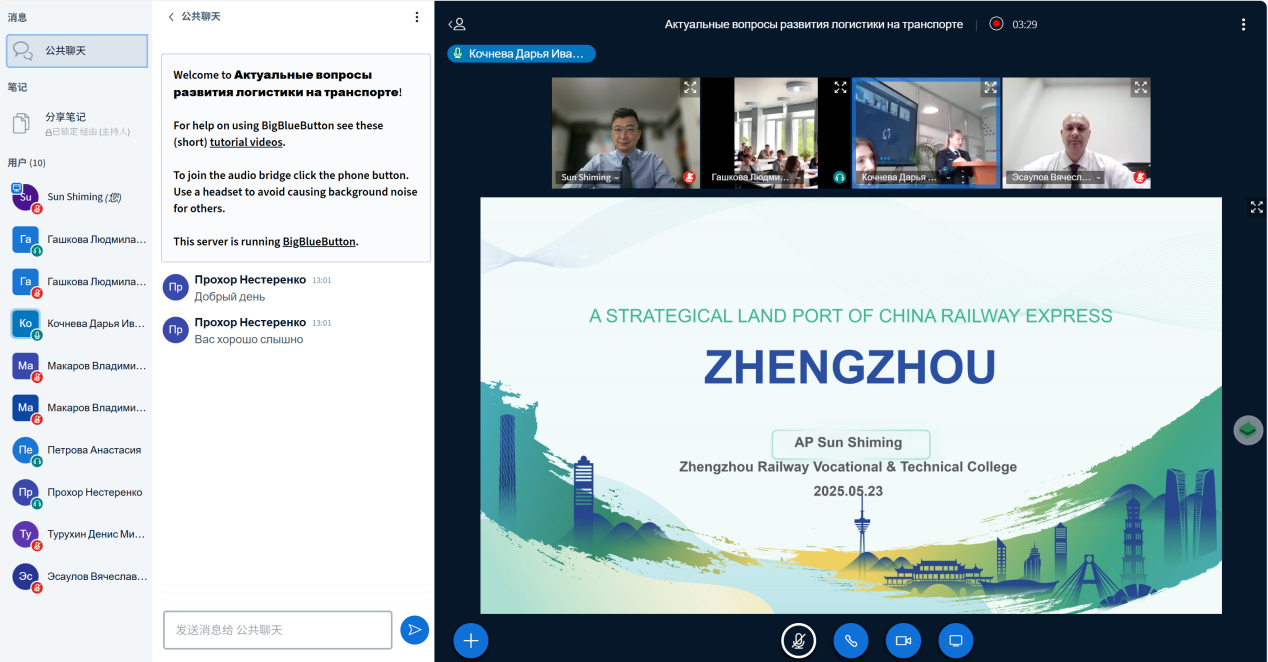1268x662 pixels.
Task: Unmute the microphone in the bottom toolbar
Action: (798, 640)
